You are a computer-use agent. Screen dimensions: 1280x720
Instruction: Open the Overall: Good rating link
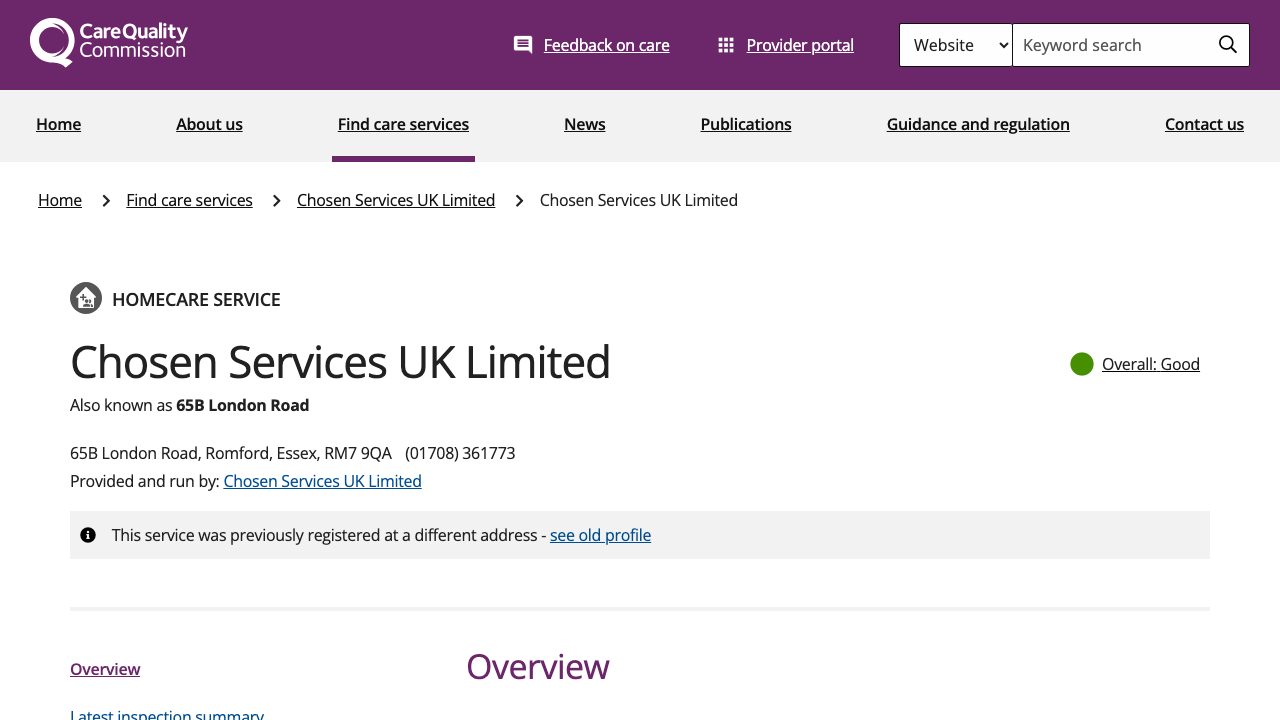point(1150,364)
